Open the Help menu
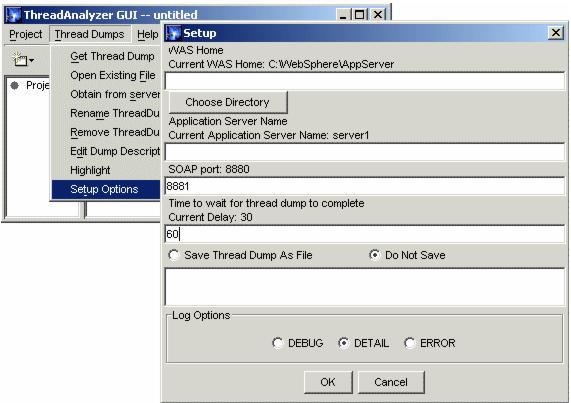This screenshot has height=403, width=571. (147, 34)
